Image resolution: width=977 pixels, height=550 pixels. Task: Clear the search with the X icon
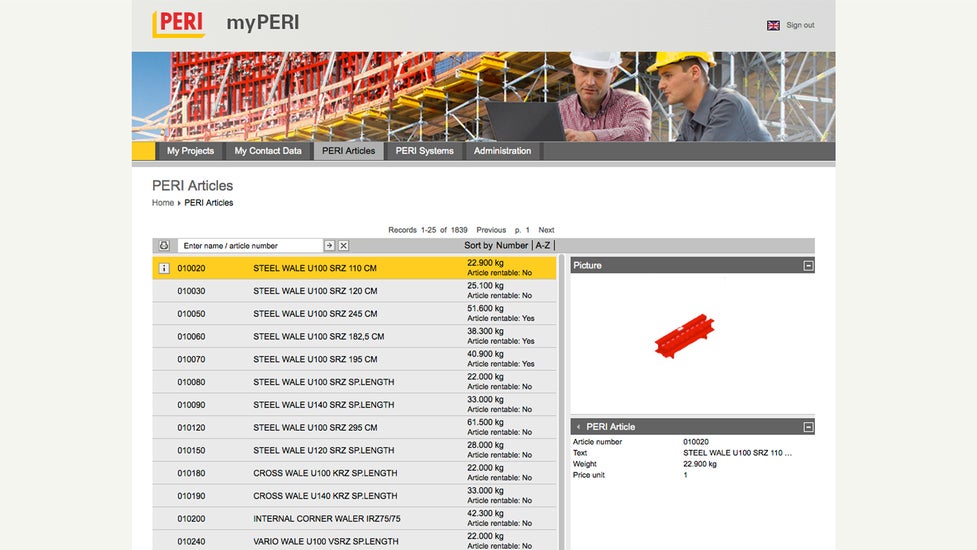coord(343,245)
